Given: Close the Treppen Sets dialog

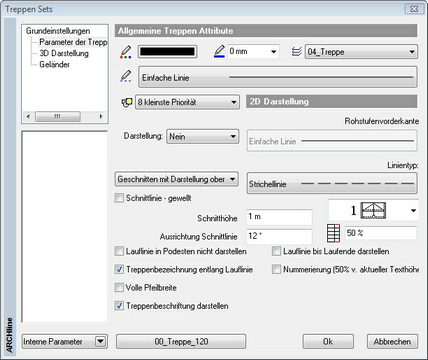Looking at the screenshot, I should point(414,9).
